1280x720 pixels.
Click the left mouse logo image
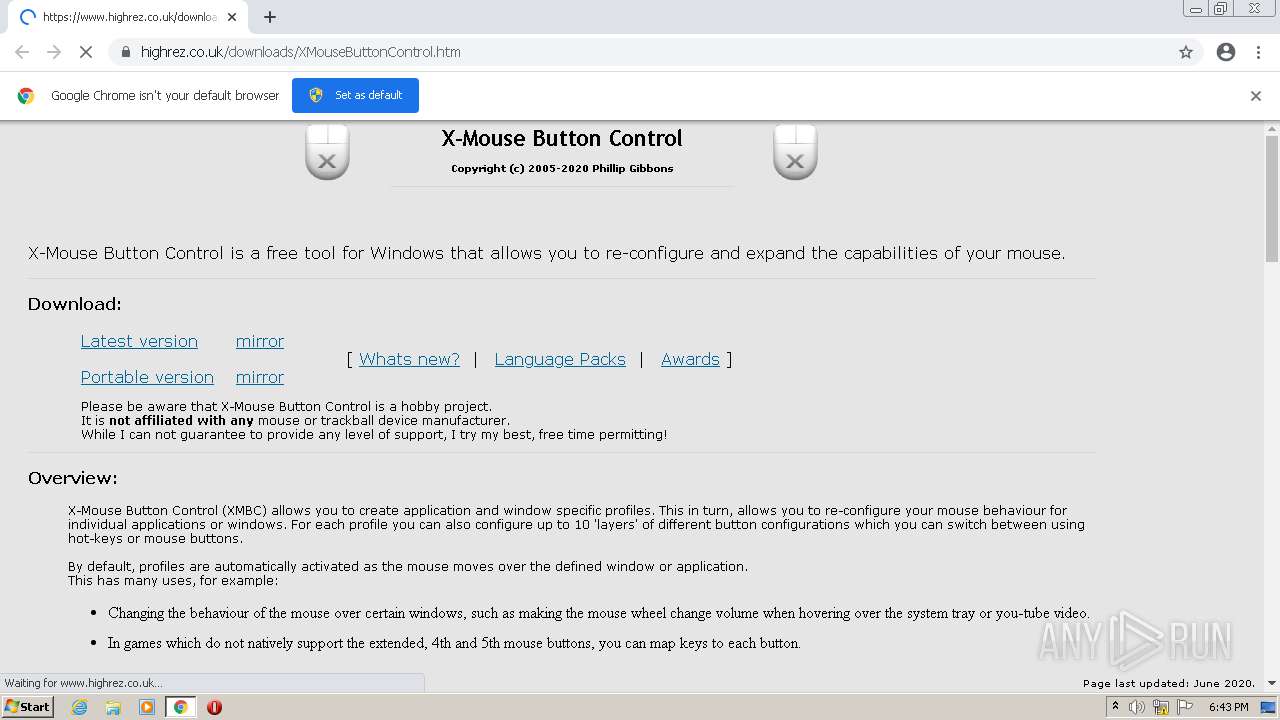click(327, 152)
